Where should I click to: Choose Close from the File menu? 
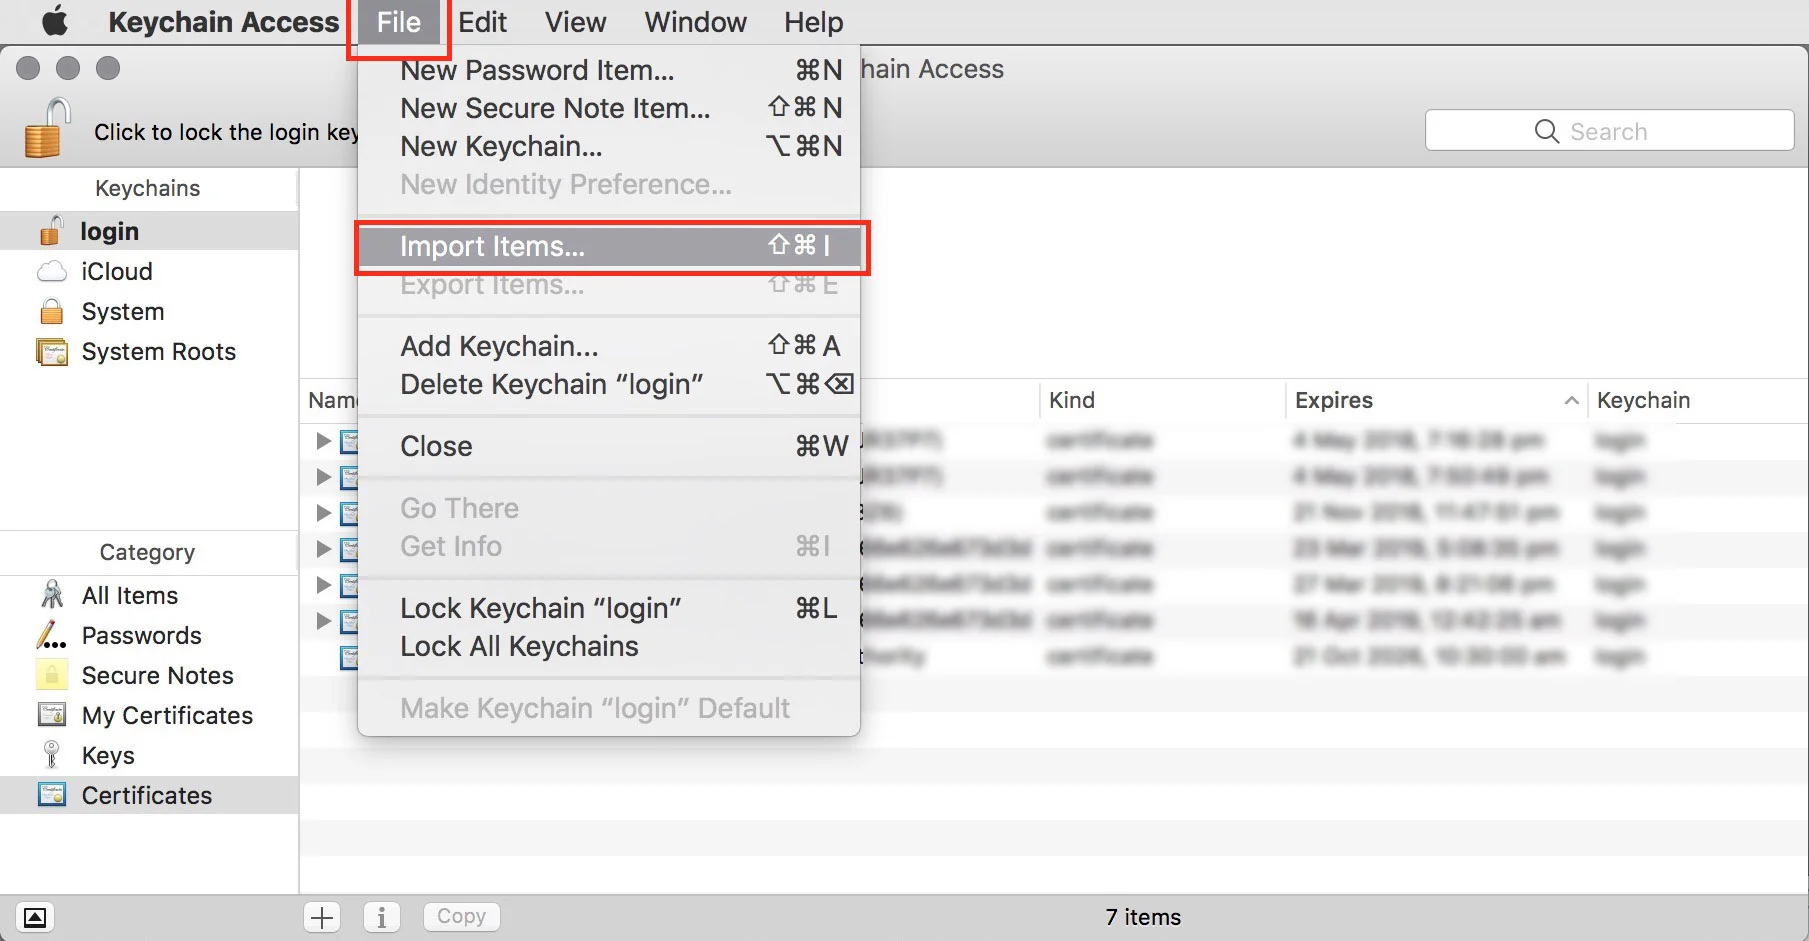[x=609, y=446]
